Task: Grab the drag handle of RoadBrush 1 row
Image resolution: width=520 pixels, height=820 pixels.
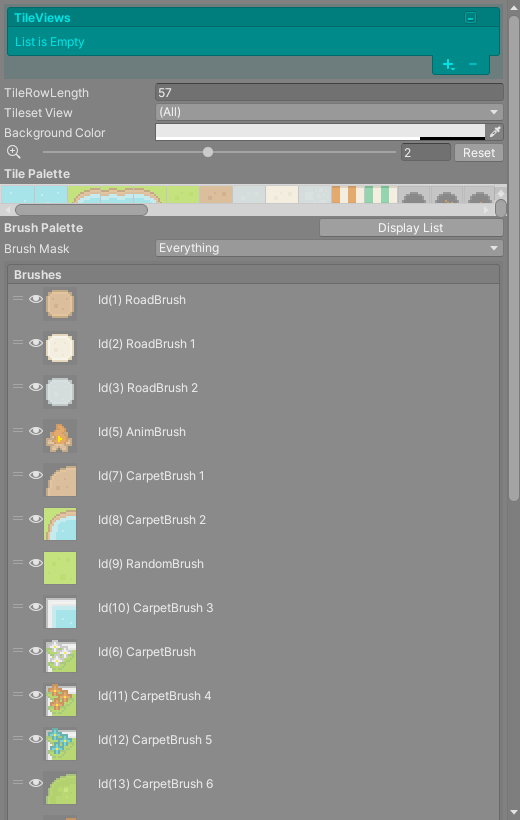Action: click(18, 343)
